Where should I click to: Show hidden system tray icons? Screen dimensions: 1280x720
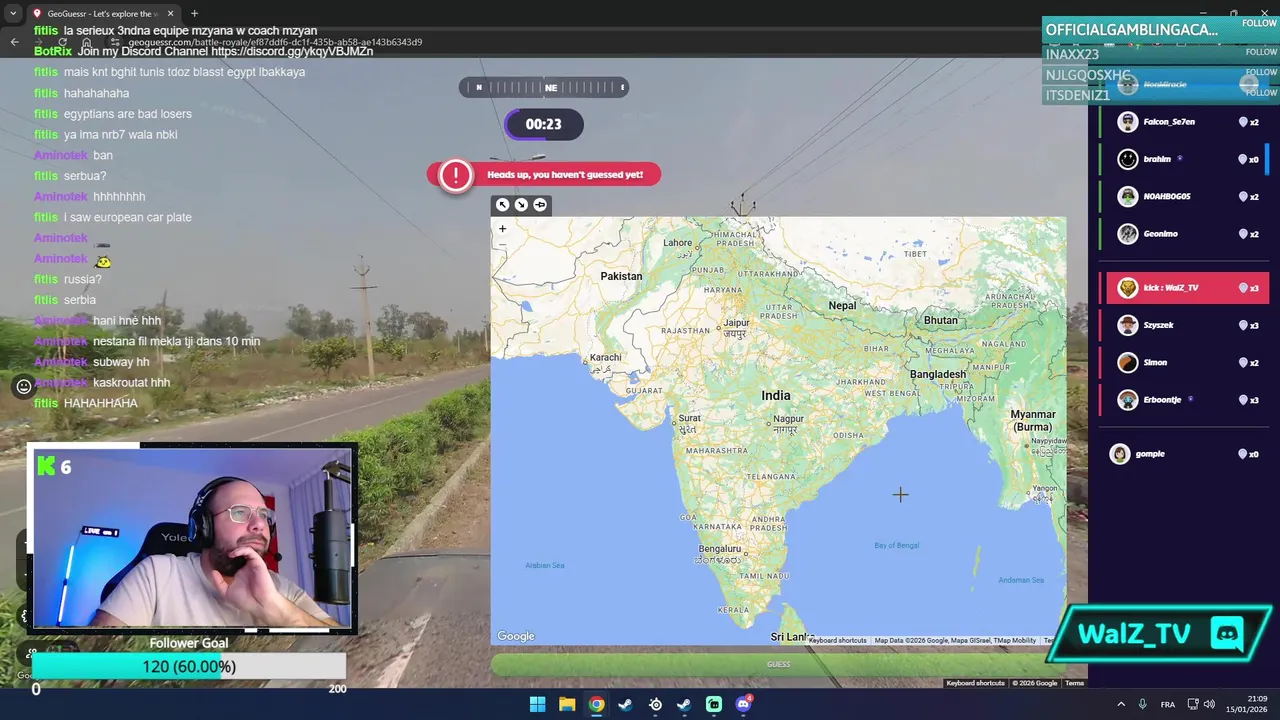point(1120,704)
